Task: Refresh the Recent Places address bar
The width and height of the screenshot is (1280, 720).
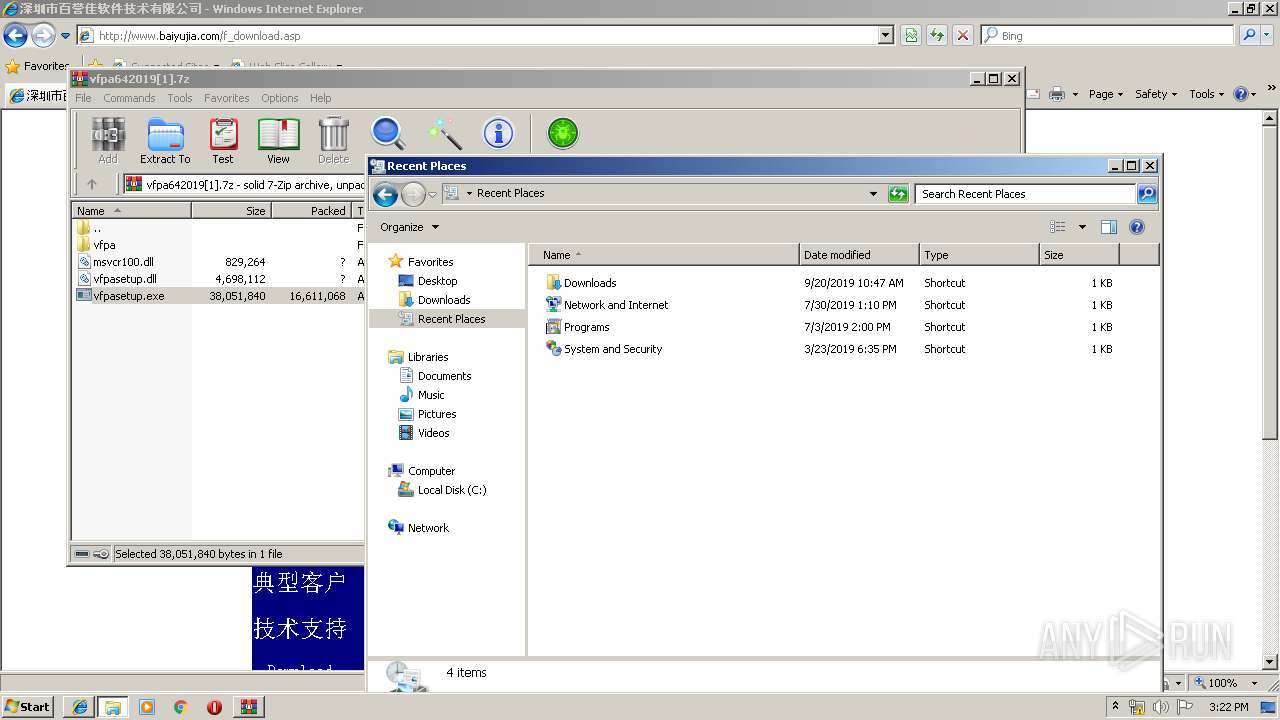Action: click(898, 194)
